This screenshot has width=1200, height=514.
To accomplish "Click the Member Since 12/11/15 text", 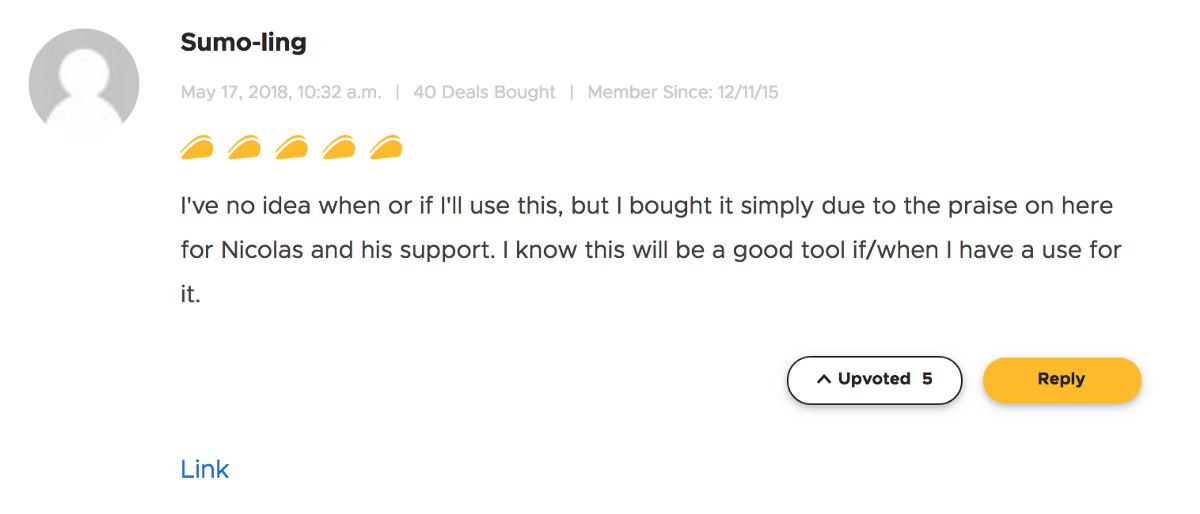I will (x=683, y=92).
